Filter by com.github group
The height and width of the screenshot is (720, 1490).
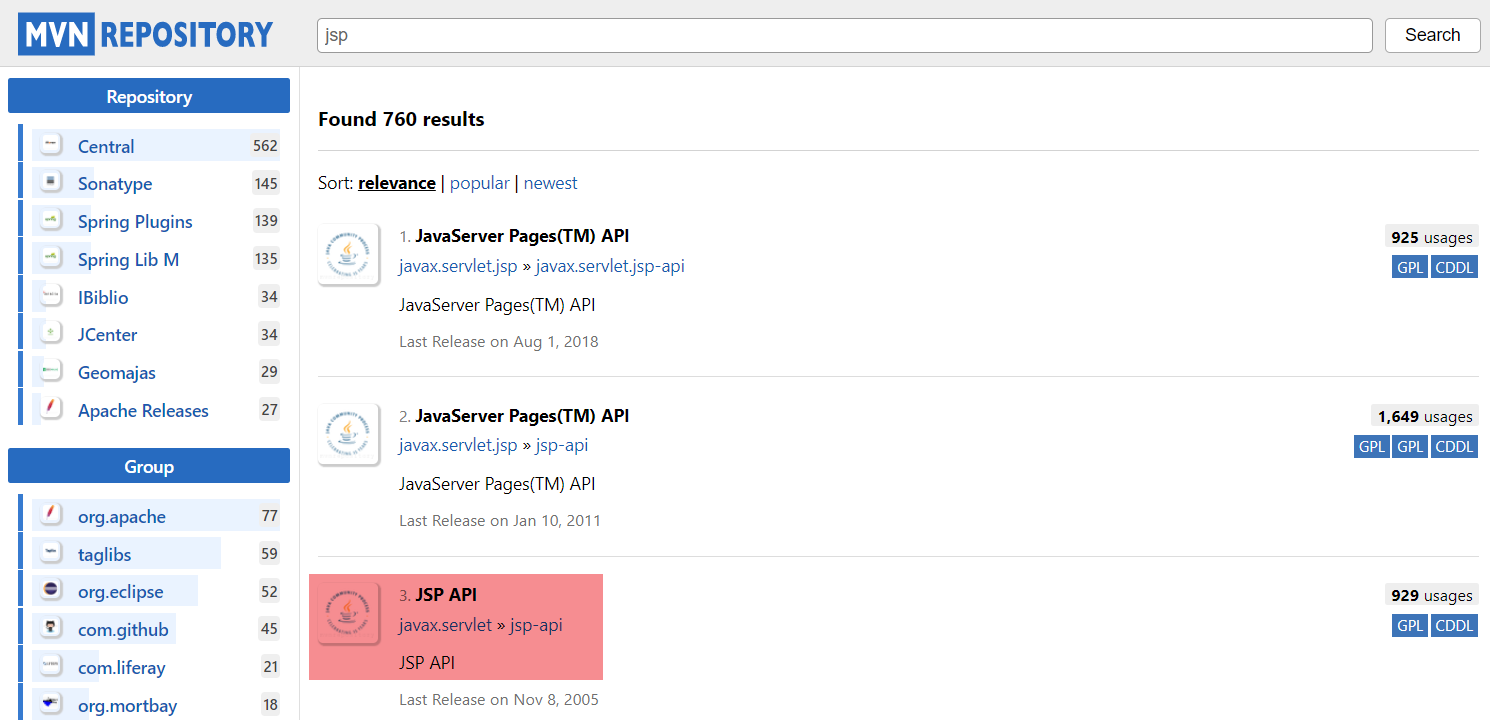123,630
